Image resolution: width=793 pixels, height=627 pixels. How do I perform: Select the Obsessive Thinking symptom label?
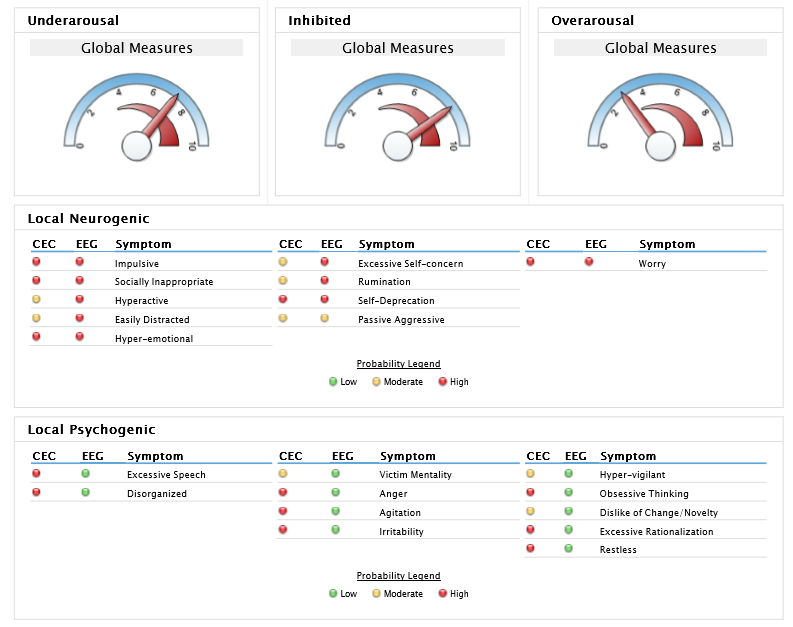tap(644, 494)
